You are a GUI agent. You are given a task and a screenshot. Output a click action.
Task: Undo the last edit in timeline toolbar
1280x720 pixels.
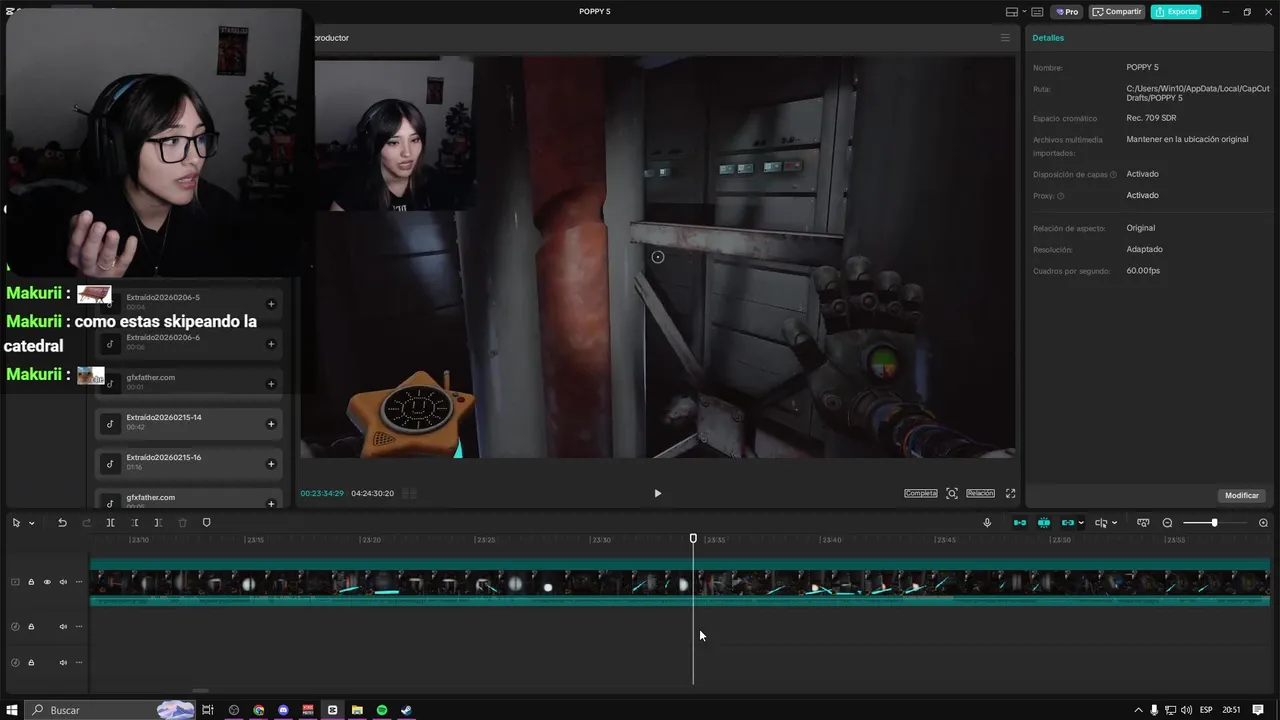62,522
